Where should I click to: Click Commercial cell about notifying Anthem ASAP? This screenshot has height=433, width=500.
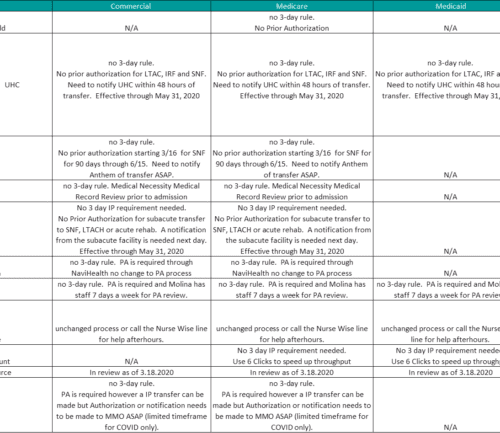click(131, 158)
